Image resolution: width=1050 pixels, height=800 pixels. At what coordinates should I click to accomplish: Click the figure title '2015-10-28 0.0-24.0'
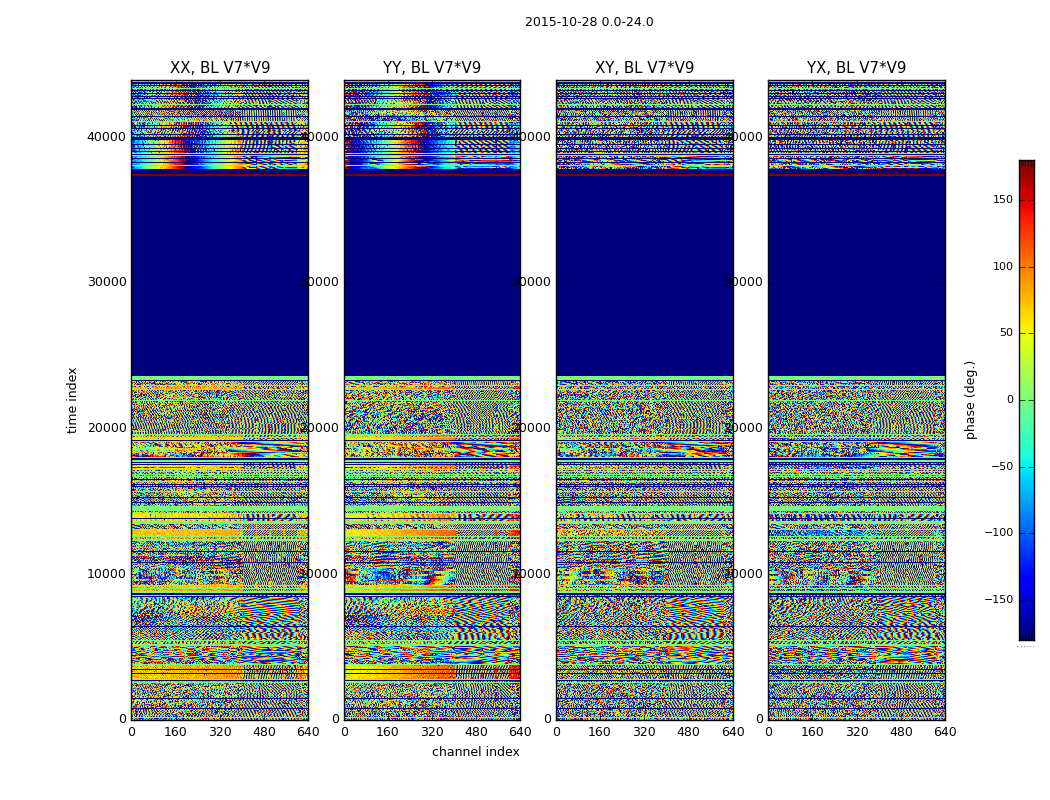click(x=589, y=22)
